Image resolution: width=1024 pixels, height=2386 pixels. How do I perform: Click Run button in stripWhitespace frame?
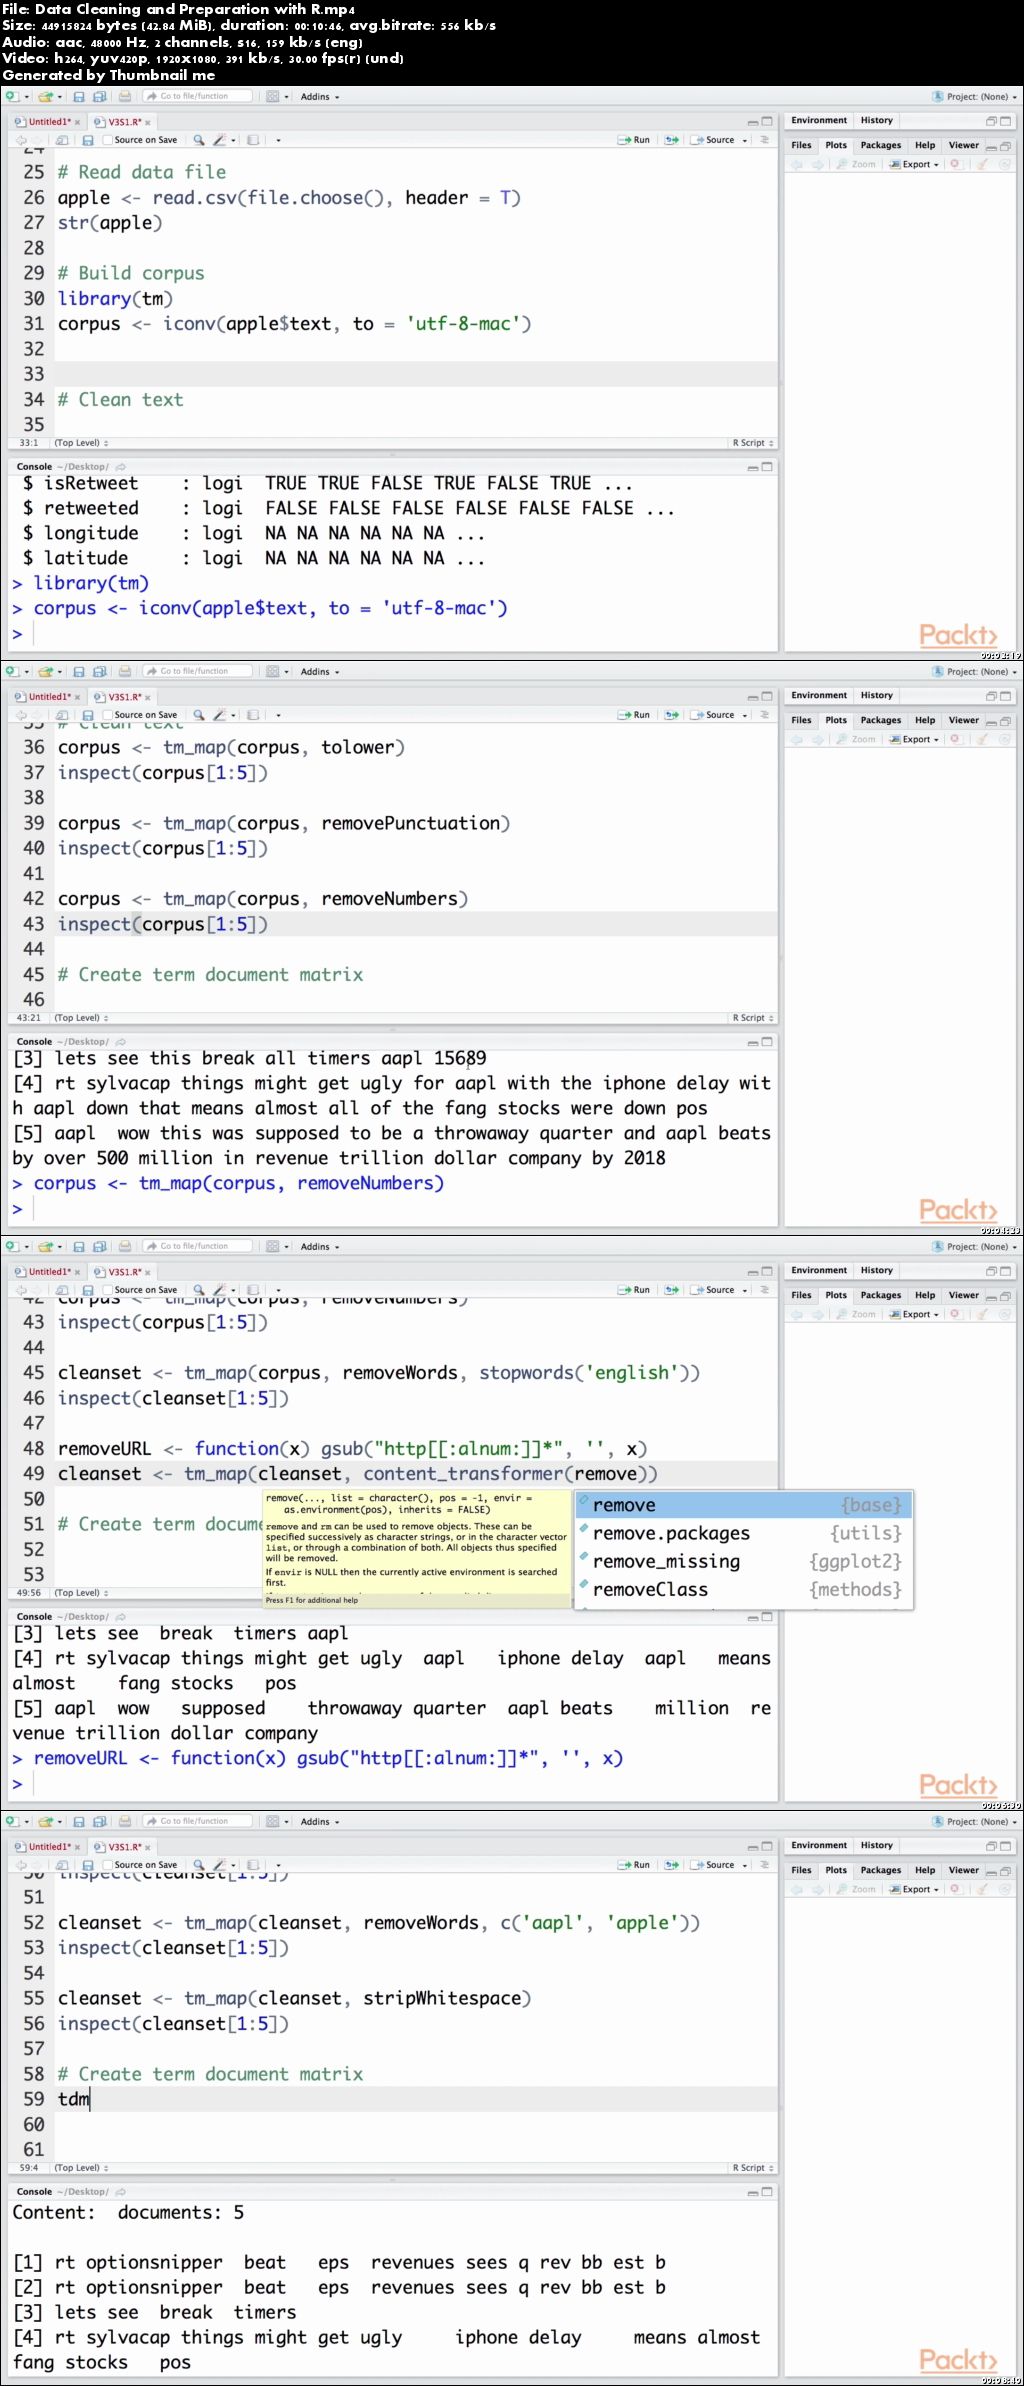634,1865
